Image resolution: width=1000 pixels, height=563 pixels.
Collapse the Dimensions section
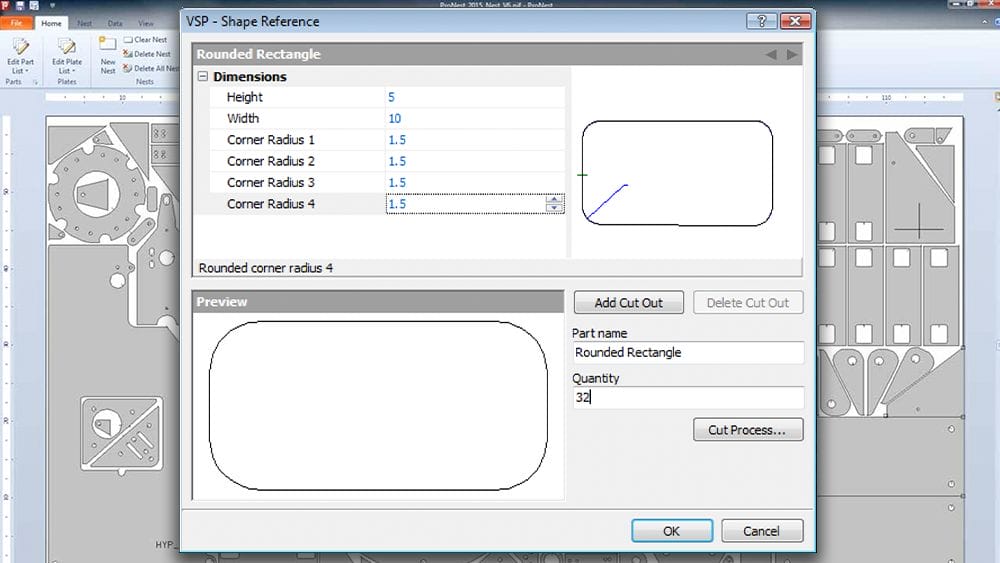203,77
